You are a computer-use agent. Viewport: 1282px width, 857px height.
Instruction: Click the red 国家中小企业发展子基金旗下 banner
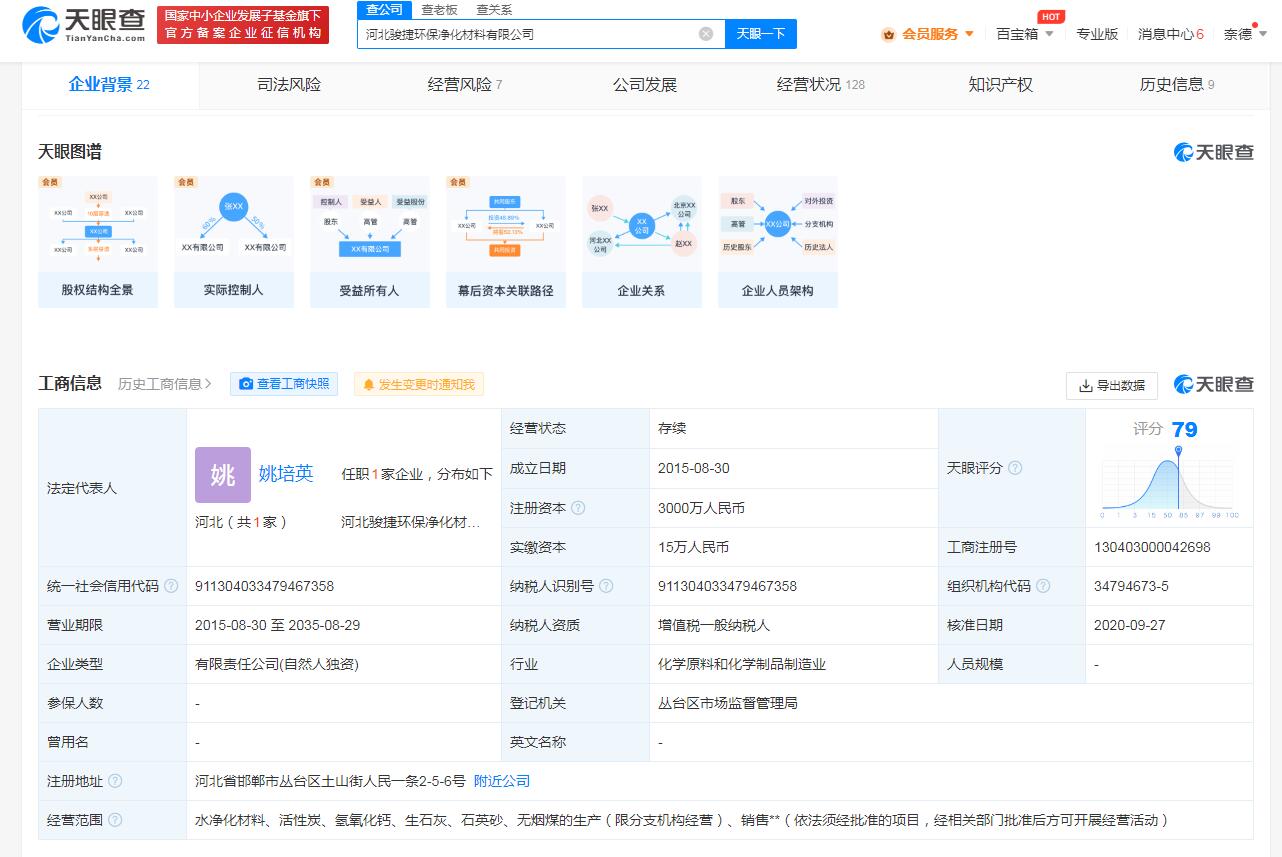pyautogui.click(x=243, y=25)
